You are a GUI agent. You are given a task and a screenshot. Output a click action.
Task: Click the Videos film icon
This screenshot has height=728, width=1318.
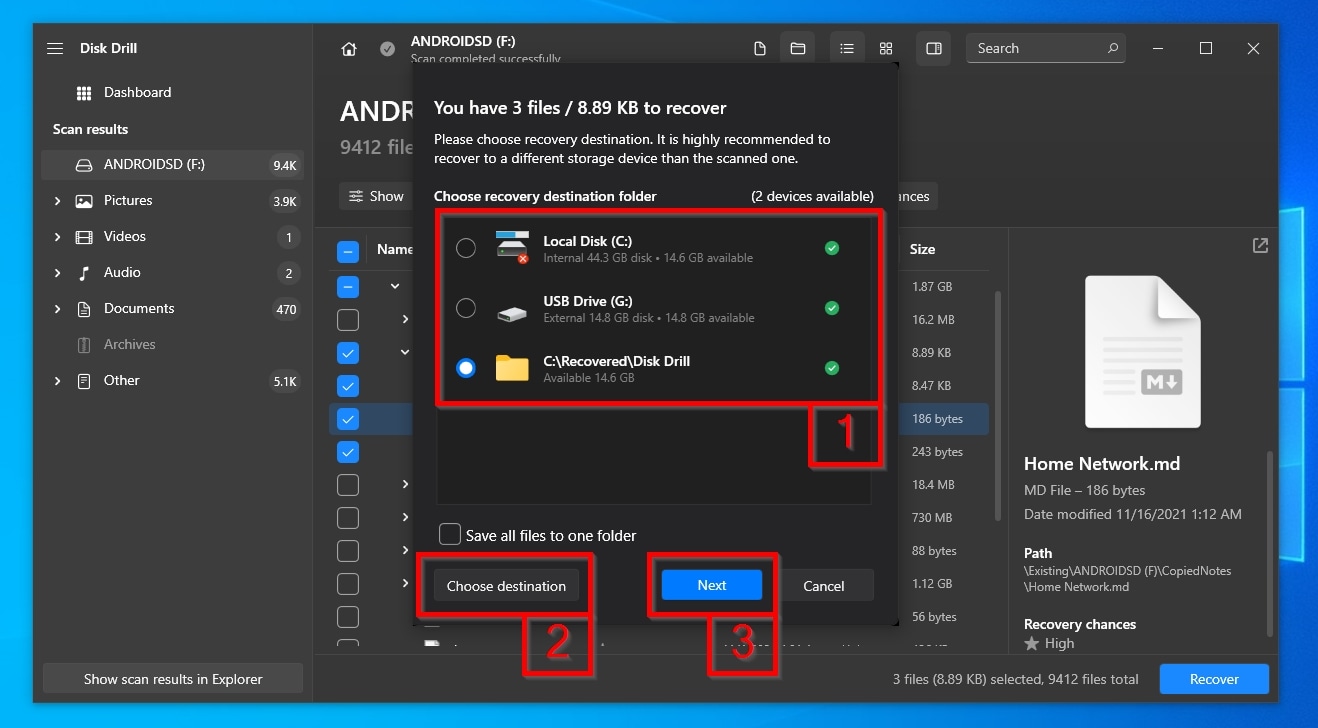click(85, 237)
